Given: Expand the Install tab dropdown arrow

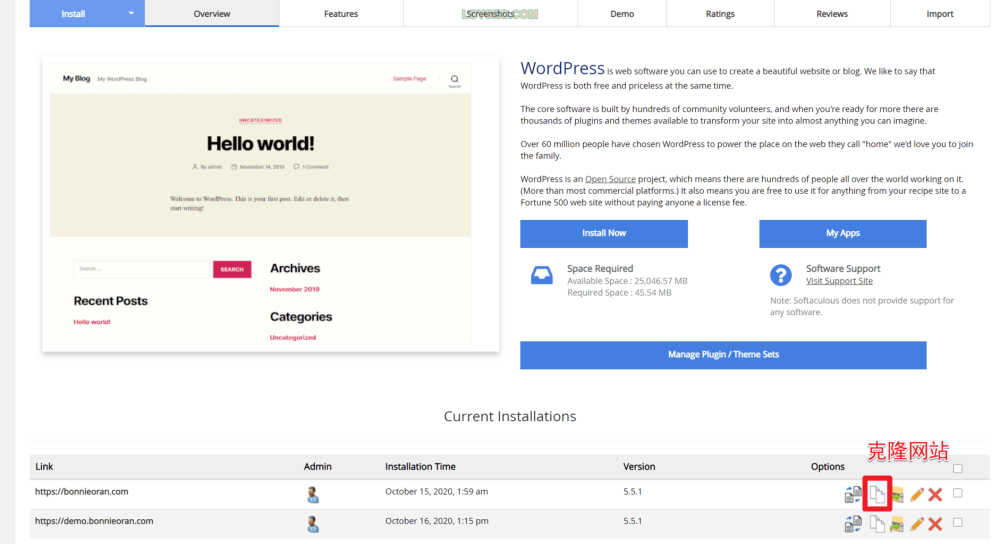Looking at the screenshot, I should (131, 13).
